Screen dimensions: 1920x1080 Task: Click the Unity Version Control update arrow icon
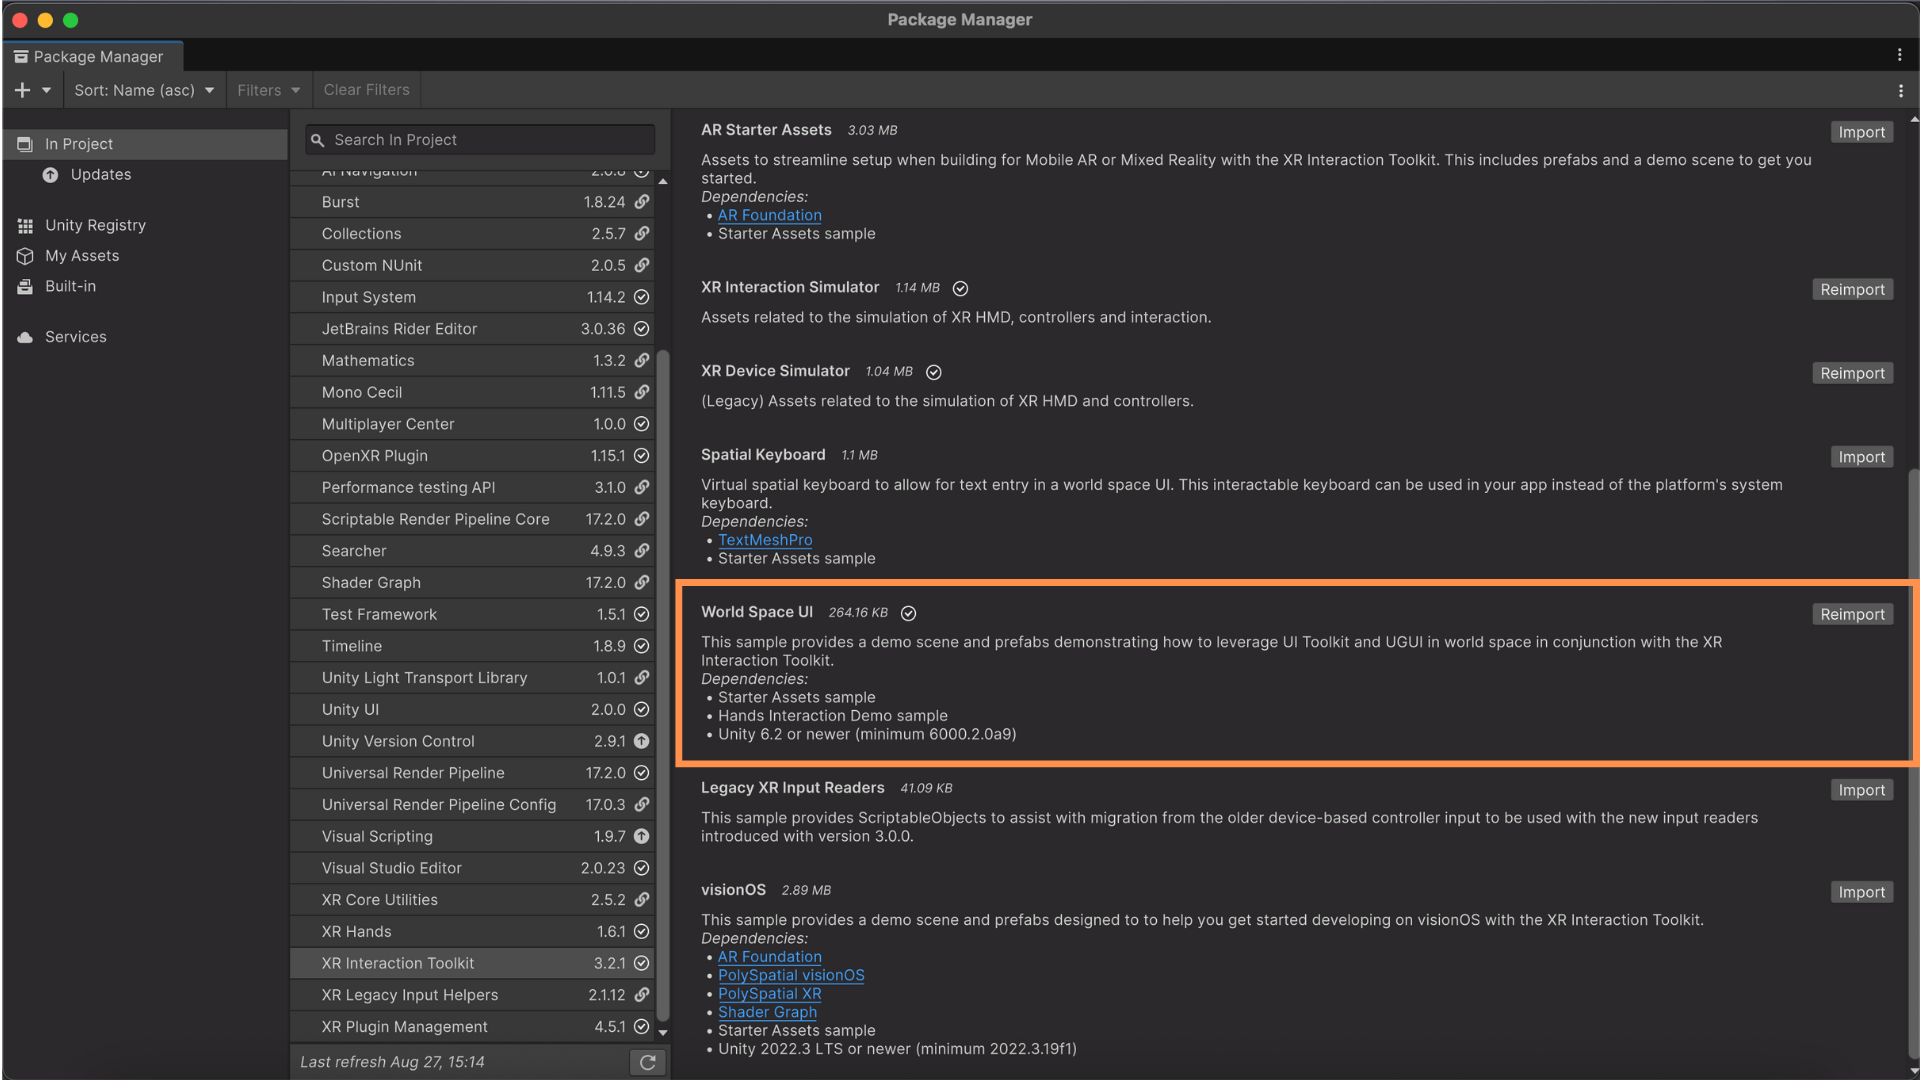642,741
